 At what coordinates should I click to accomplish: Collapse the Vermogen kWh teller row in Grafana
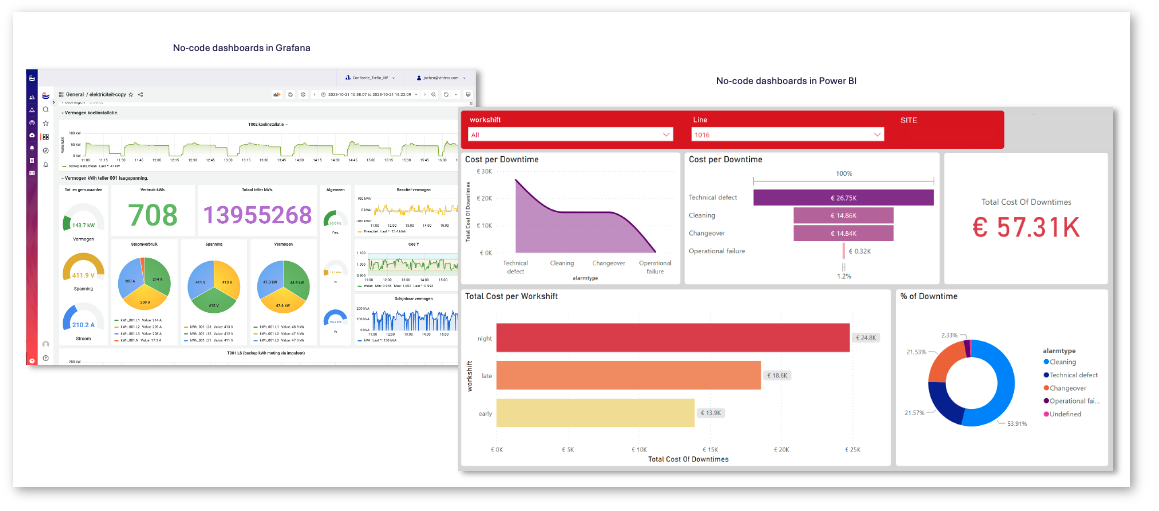coord(105,178)
